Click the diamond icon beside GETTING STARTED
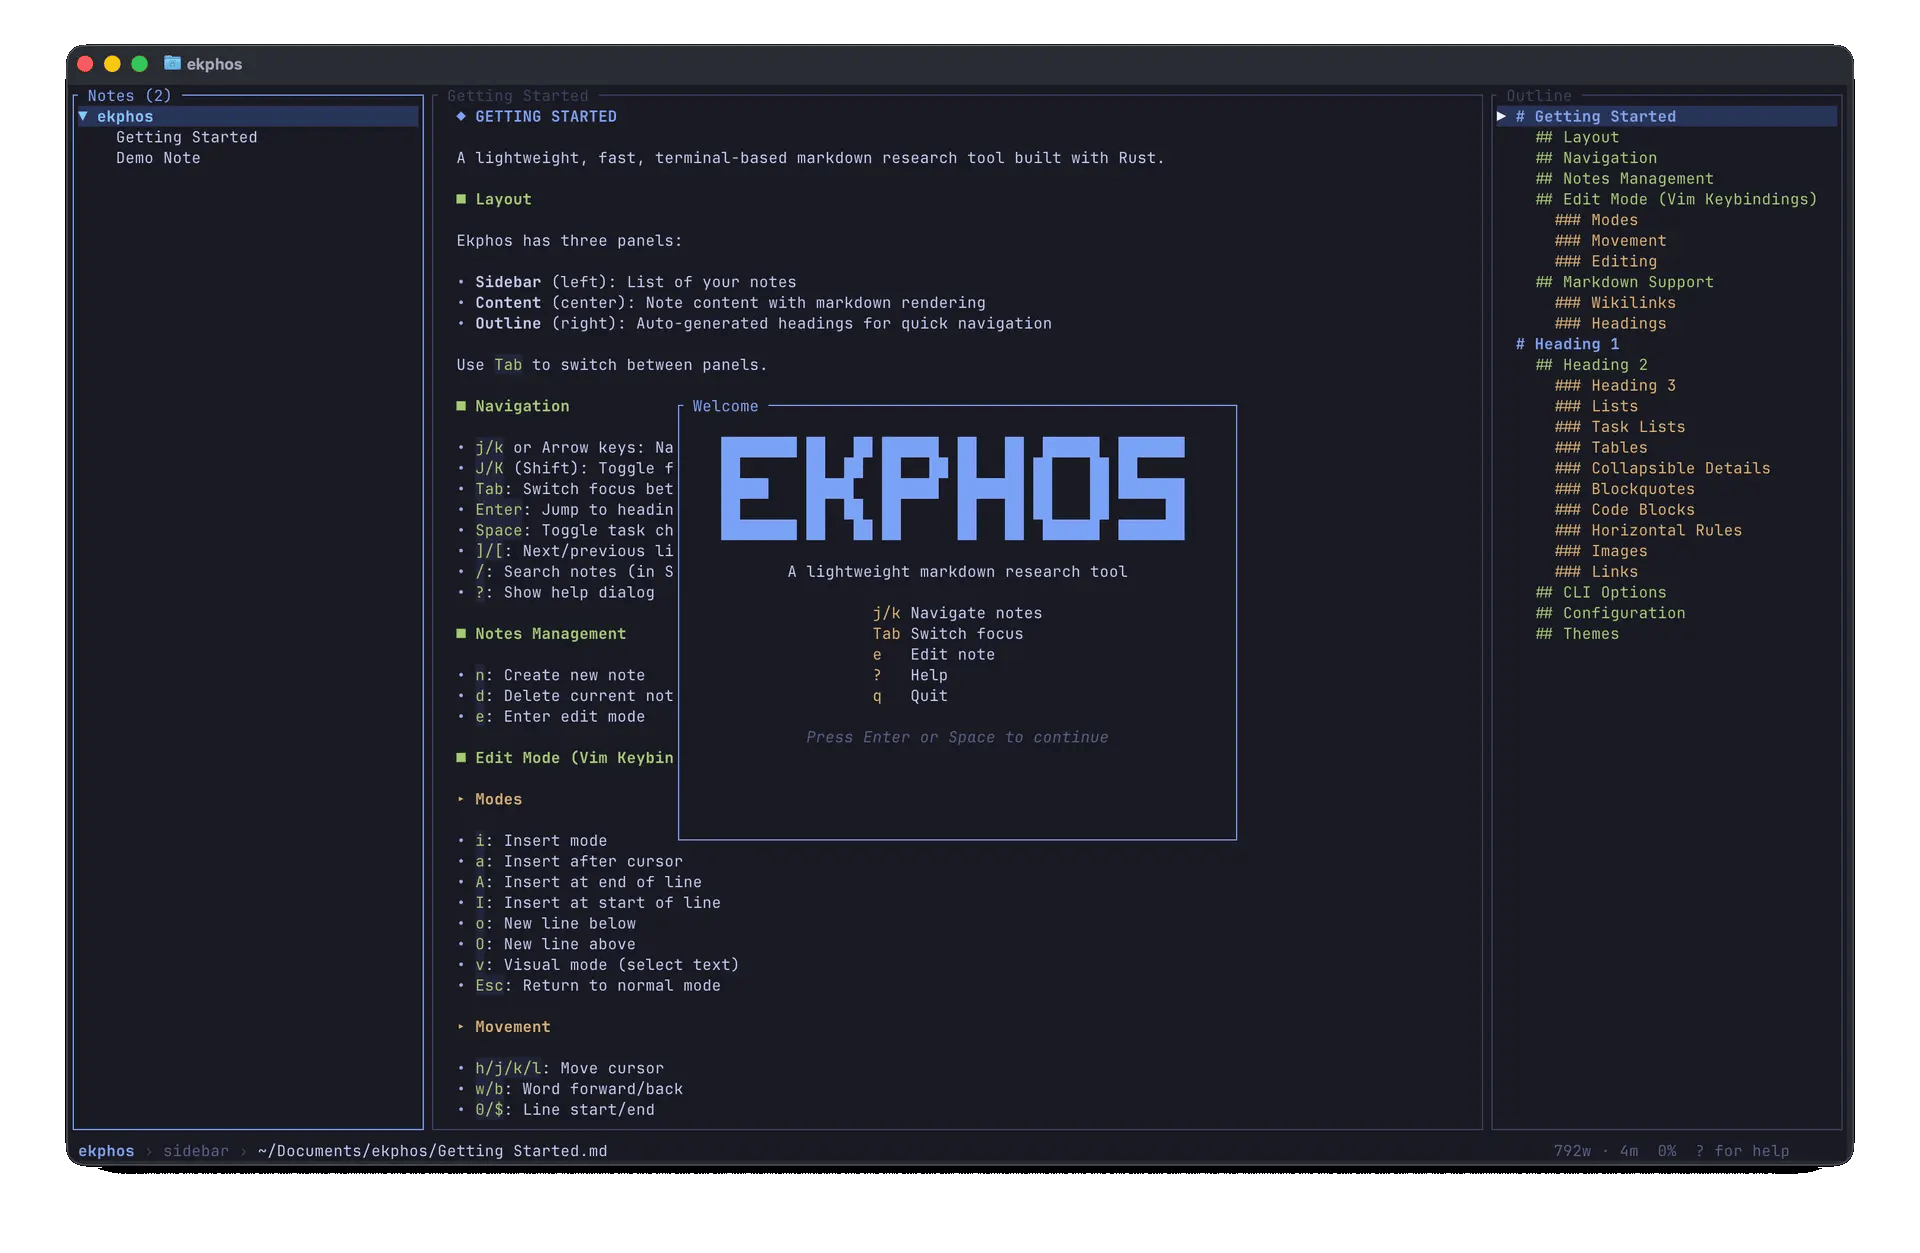Image resolution: width=1920 pixels, height=1253 pixels. pyautogui.click(x=460, y=116)
